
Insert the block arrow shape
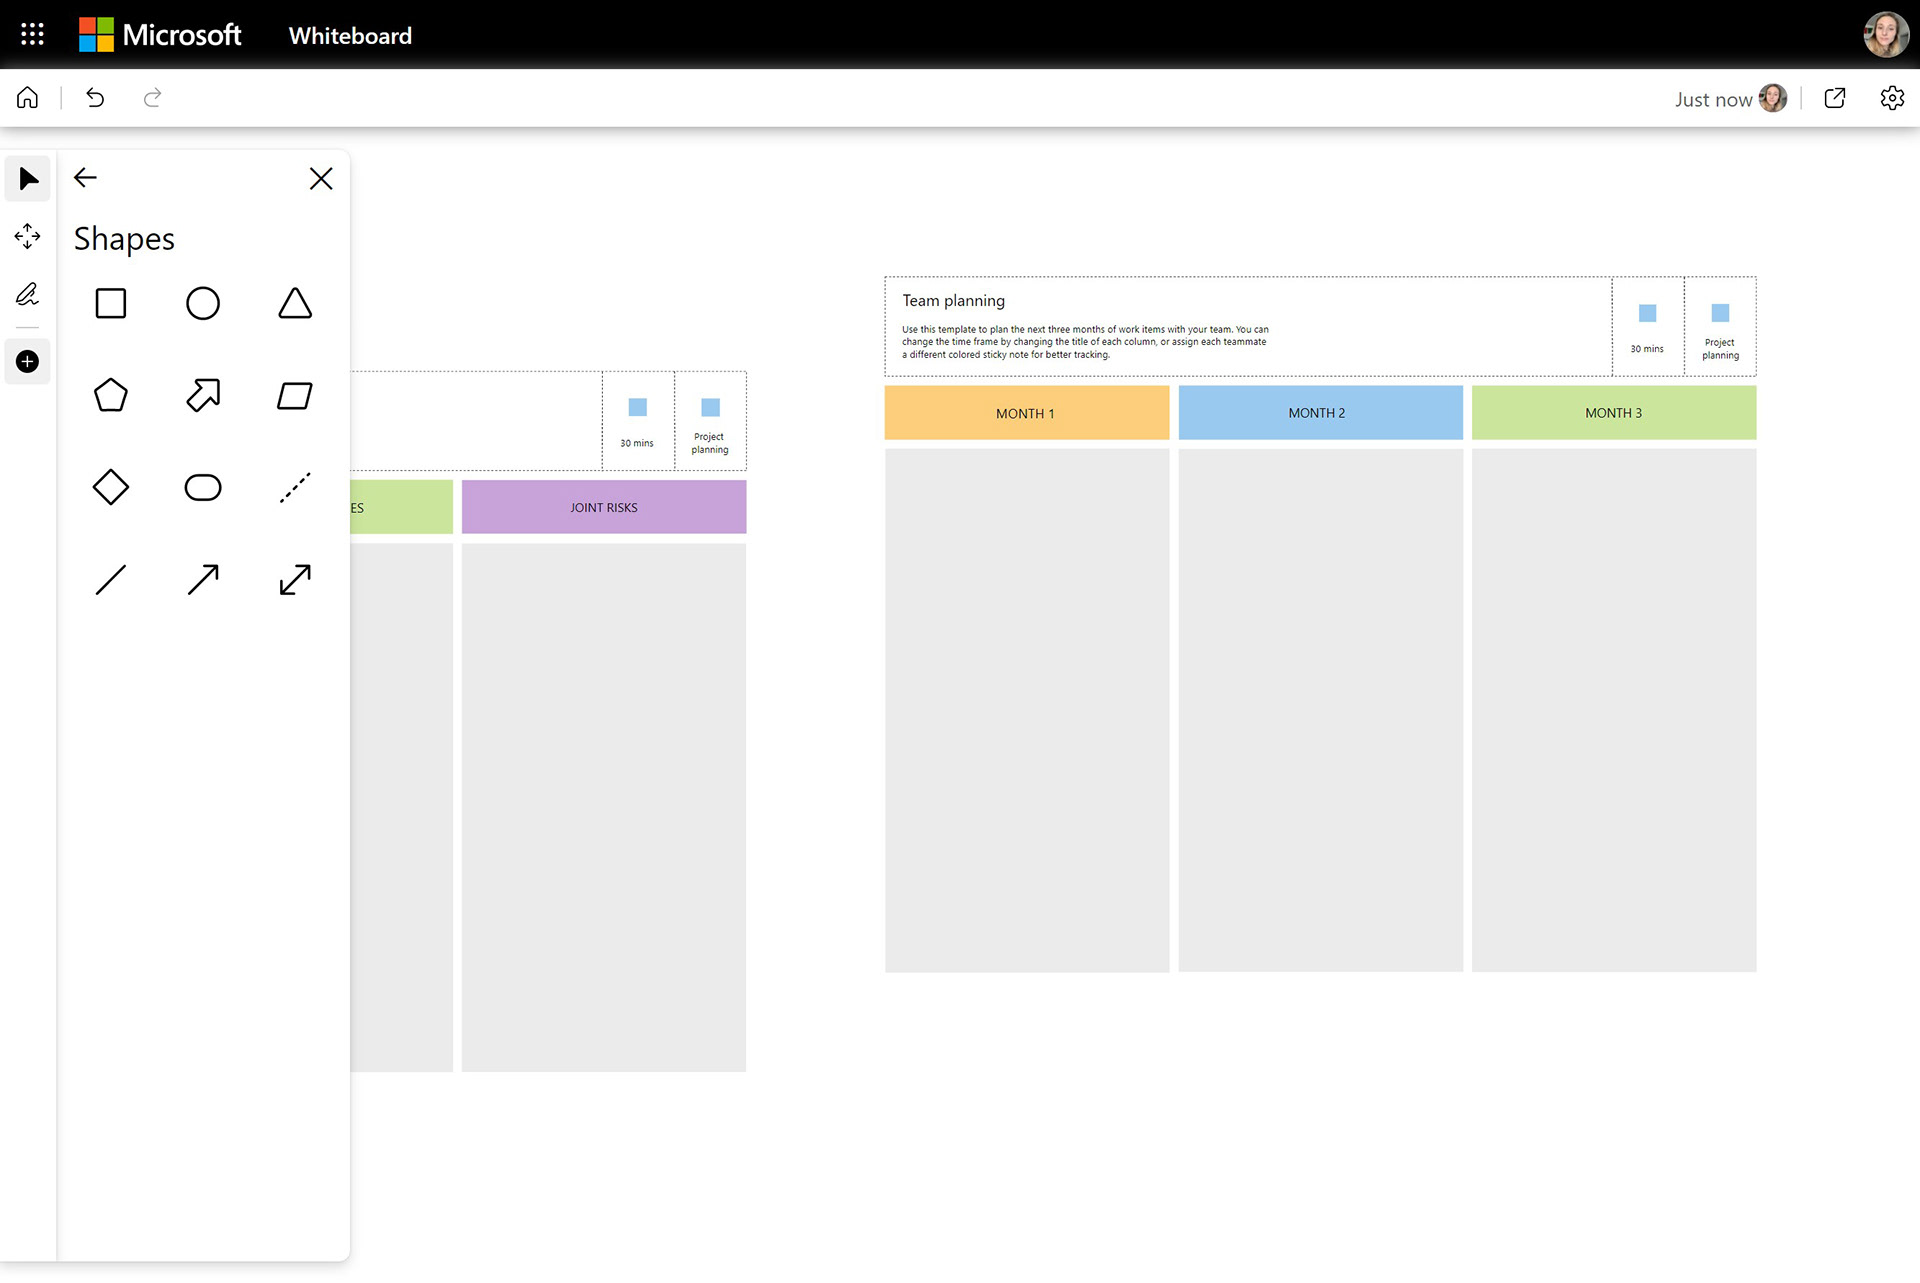(203, 396)
